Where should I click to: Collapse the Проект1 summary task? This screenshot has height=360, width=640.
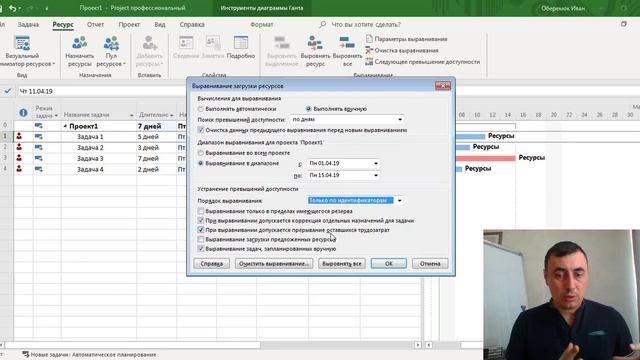point(65,127)
